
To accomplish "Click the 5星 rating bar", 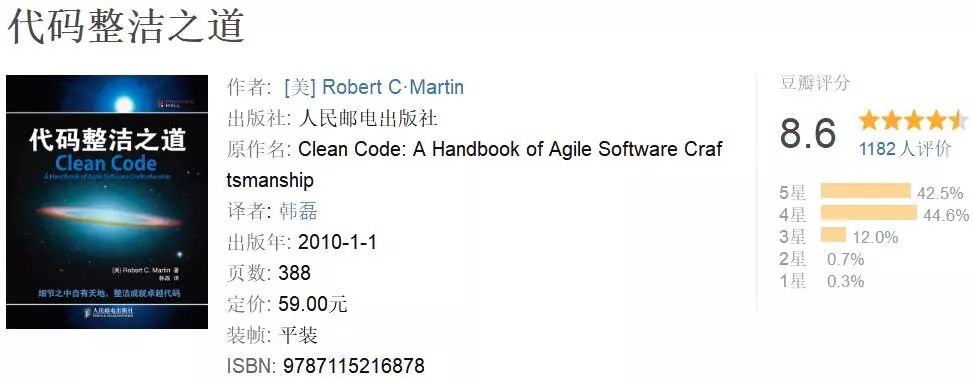I will click(865, 191).
